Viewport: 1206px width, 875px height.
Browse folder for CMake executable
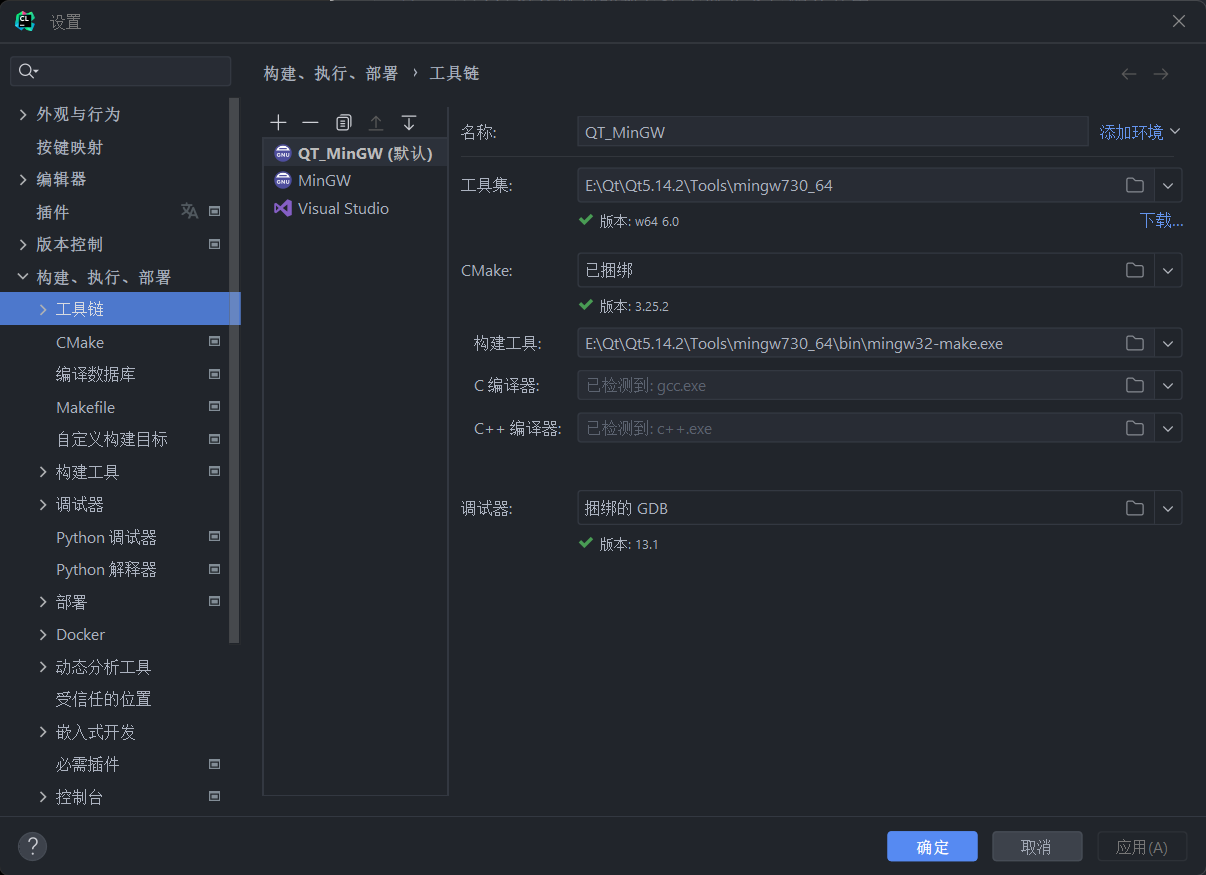1134,270
